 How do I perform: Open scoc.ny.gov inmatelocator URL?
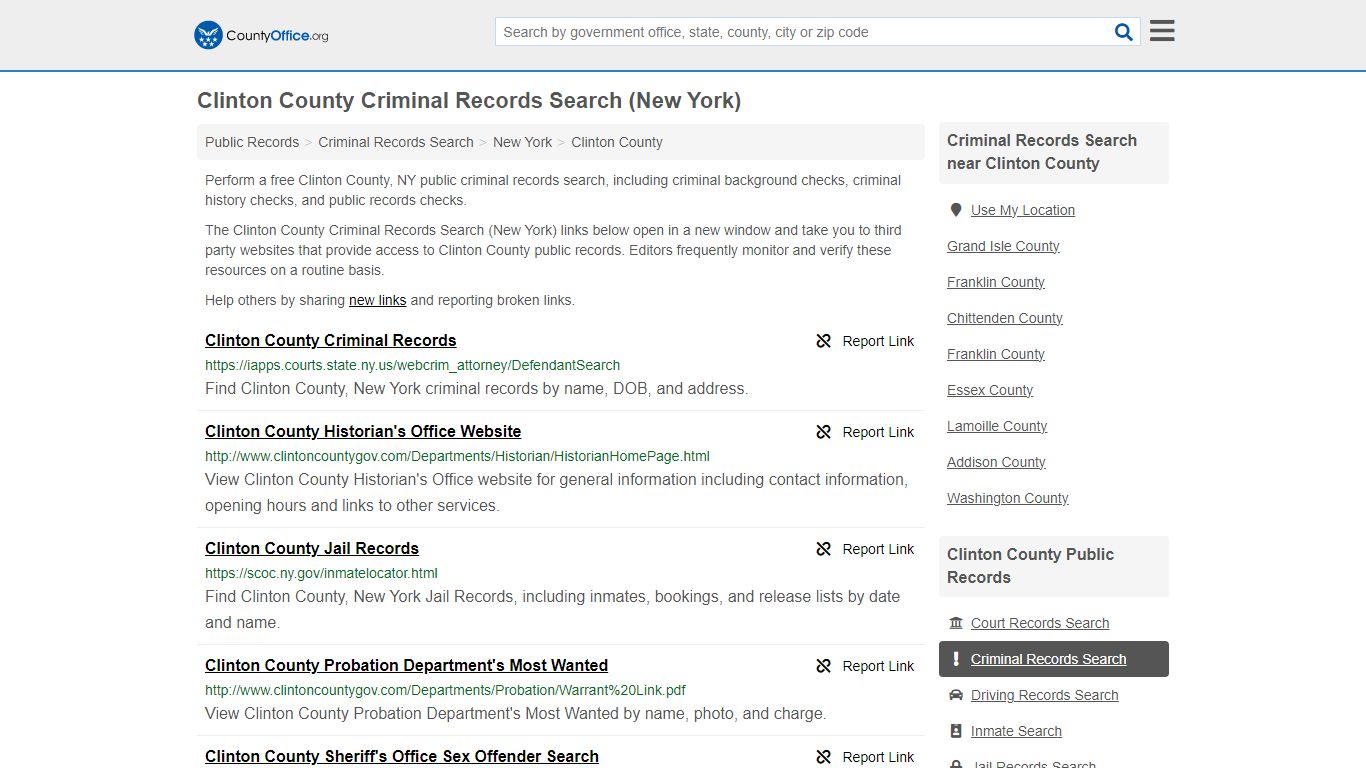point(321,573)
